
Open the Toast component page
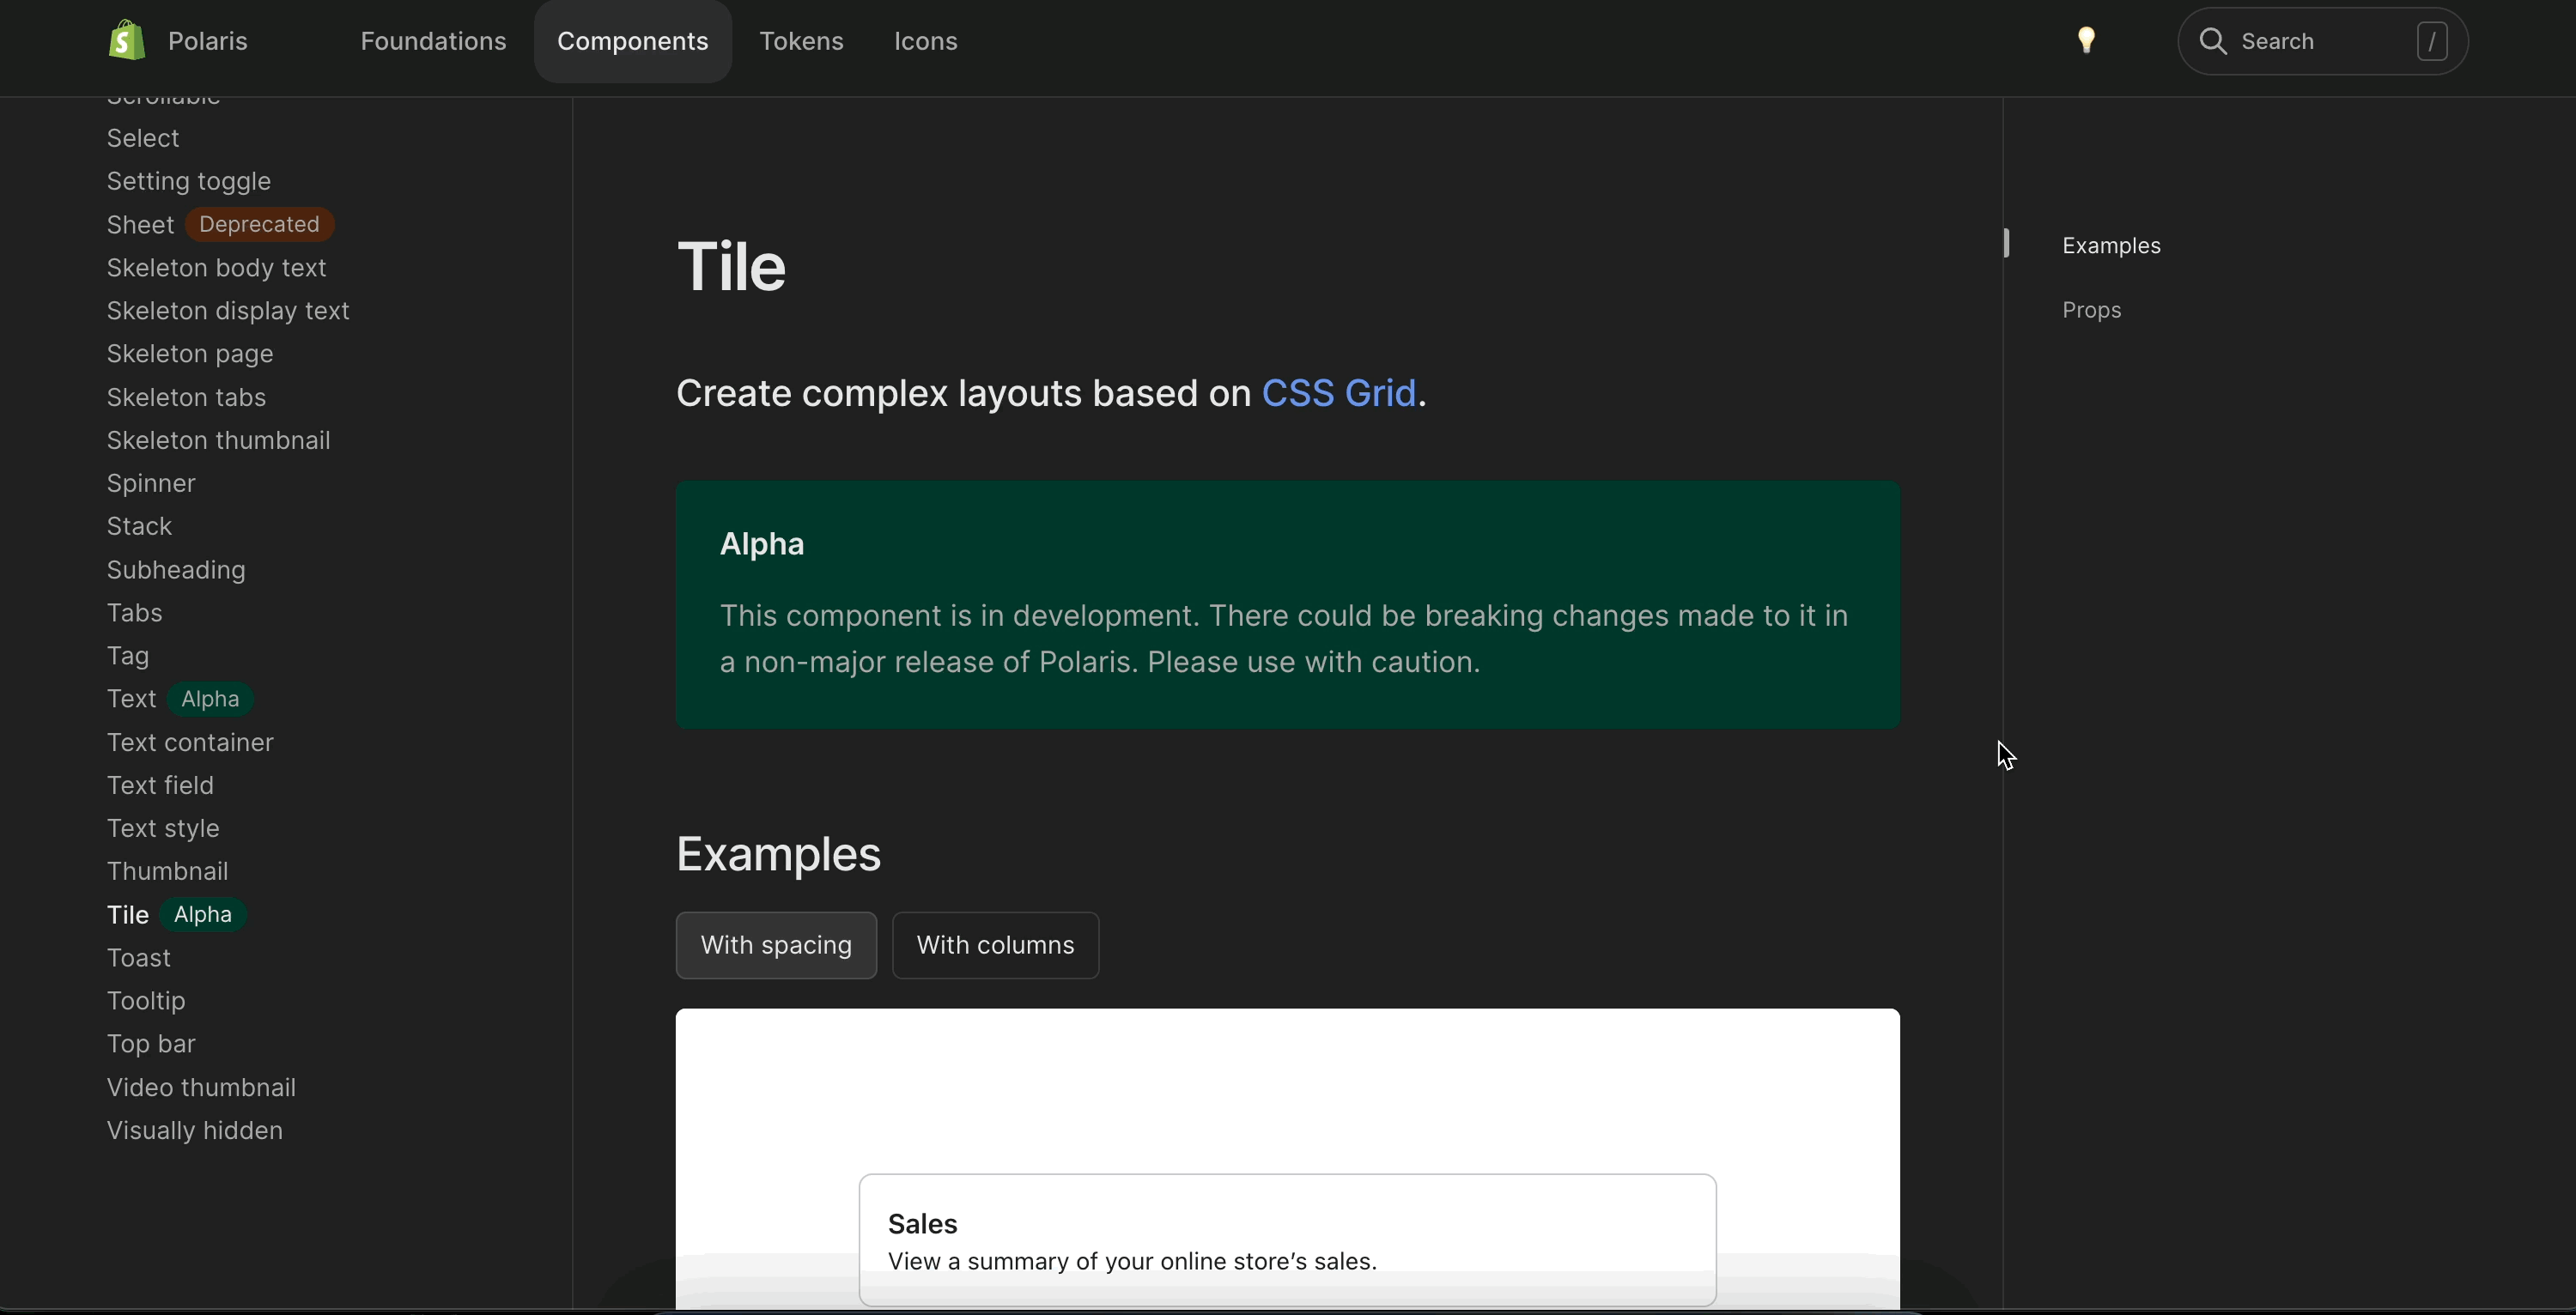(139, 958)
